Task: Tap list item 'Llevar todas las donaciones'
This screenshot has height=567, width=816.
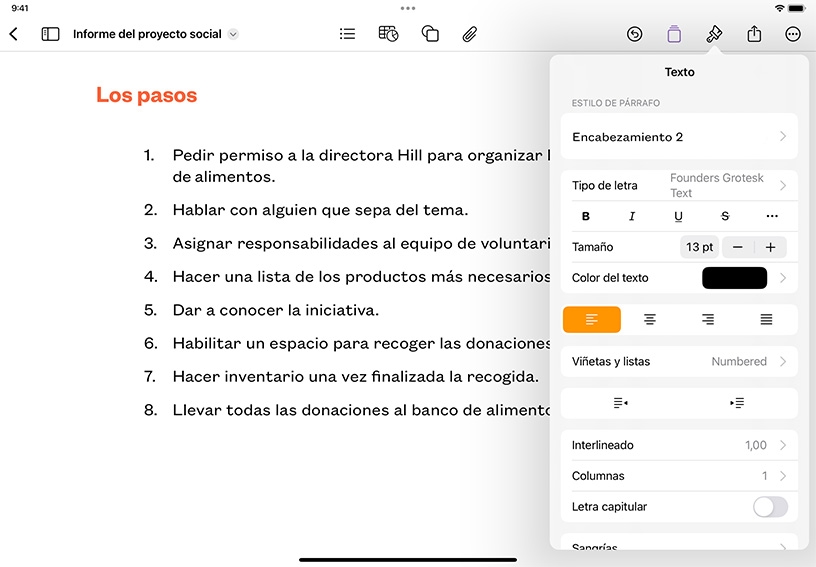Action: click(x=361, y=410)
